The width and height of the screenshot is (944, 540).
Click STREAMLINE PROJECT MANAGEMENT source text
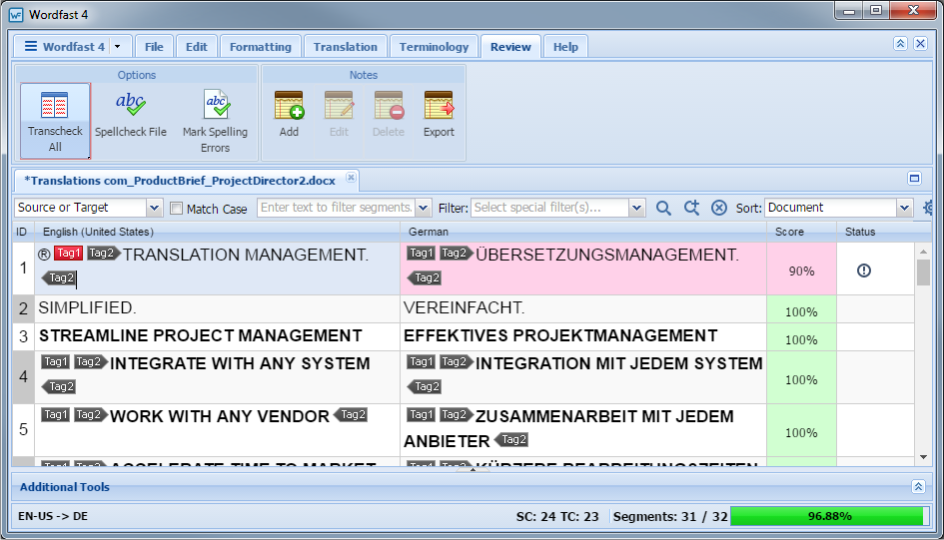click(x=200, y=335)
